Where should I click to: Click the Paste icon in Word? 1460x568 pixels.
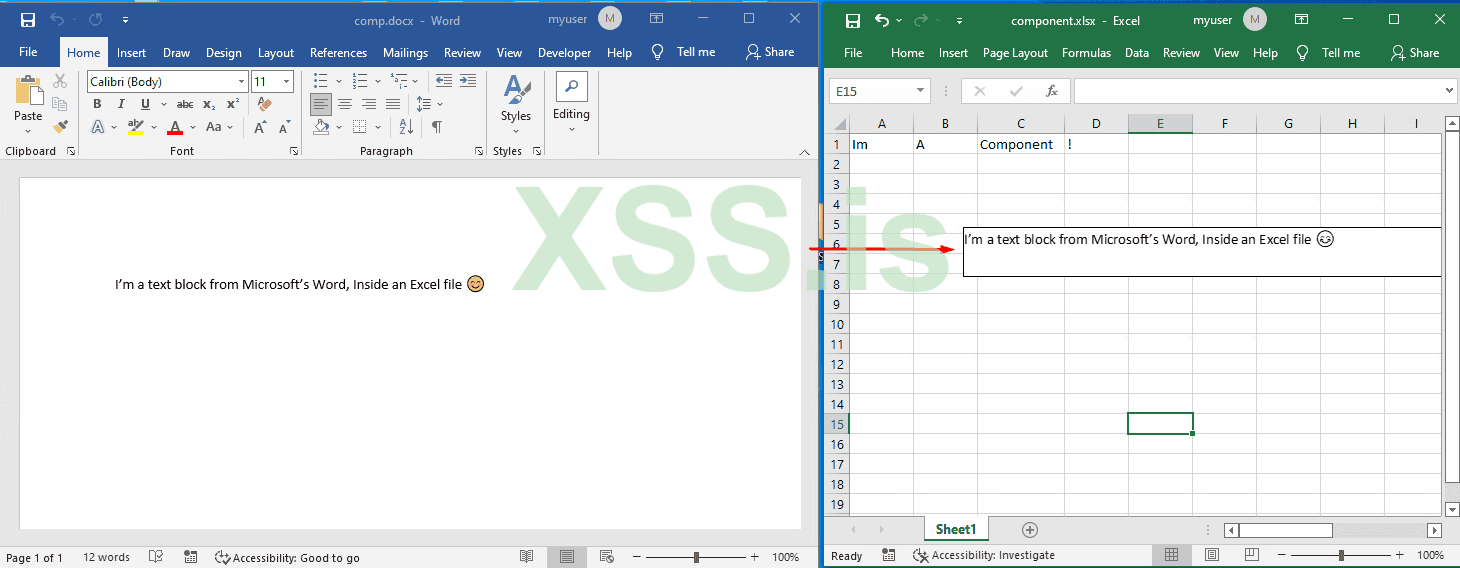click(28, 91)
